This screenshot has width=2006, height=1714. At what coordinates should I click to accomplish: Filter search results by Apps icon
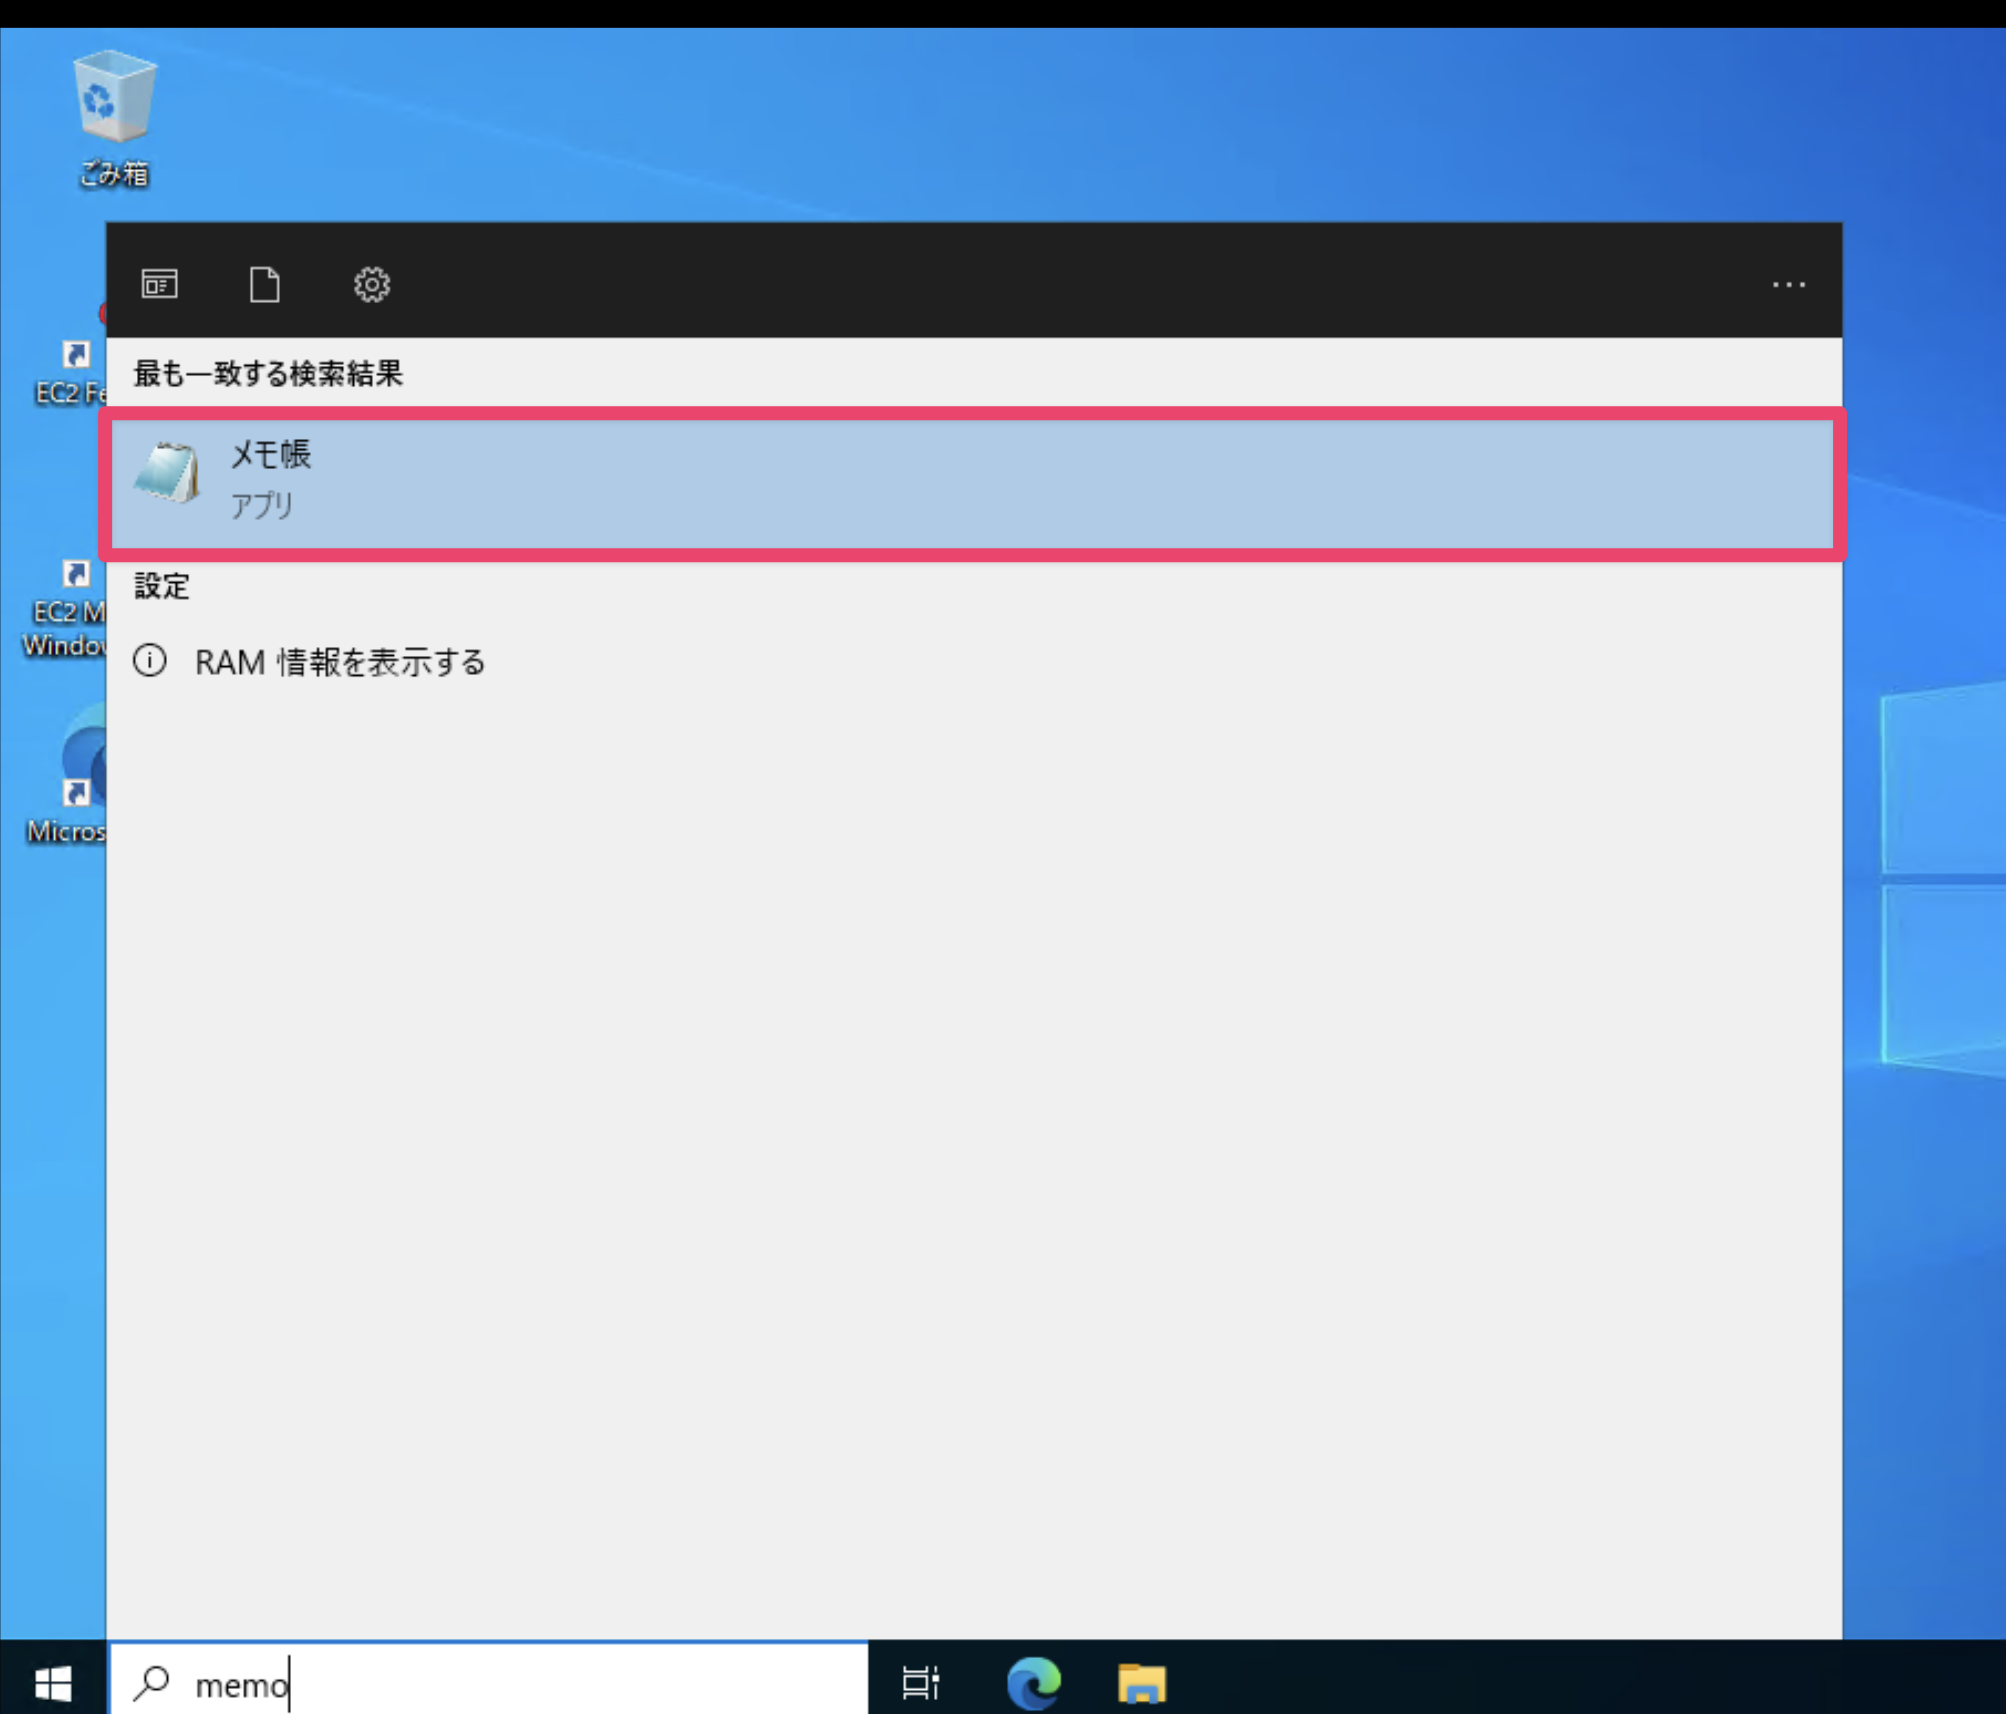tap(160, 285)
